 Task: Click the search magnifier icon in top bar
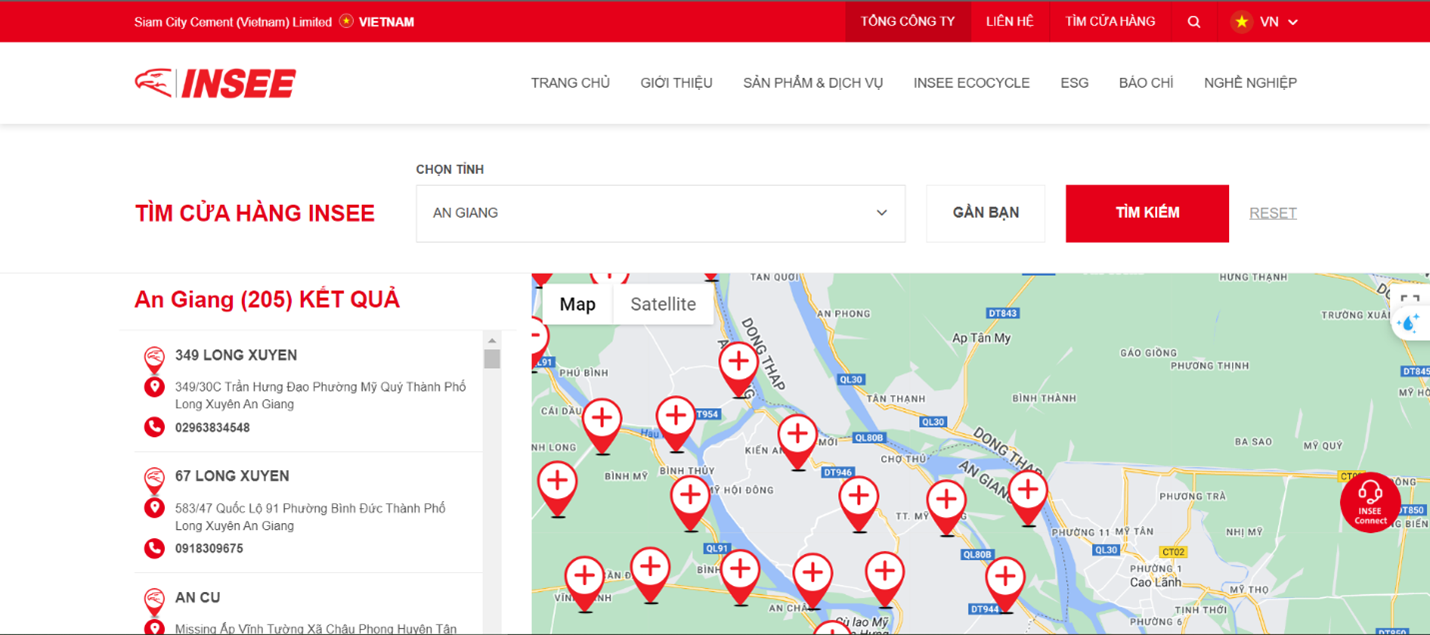coord(1193,22)
